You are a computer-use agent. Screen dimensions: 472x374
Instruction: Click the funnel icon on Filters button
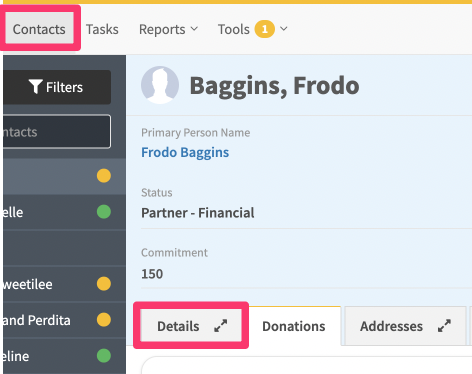pyautogui.click(x=35, y=87)
